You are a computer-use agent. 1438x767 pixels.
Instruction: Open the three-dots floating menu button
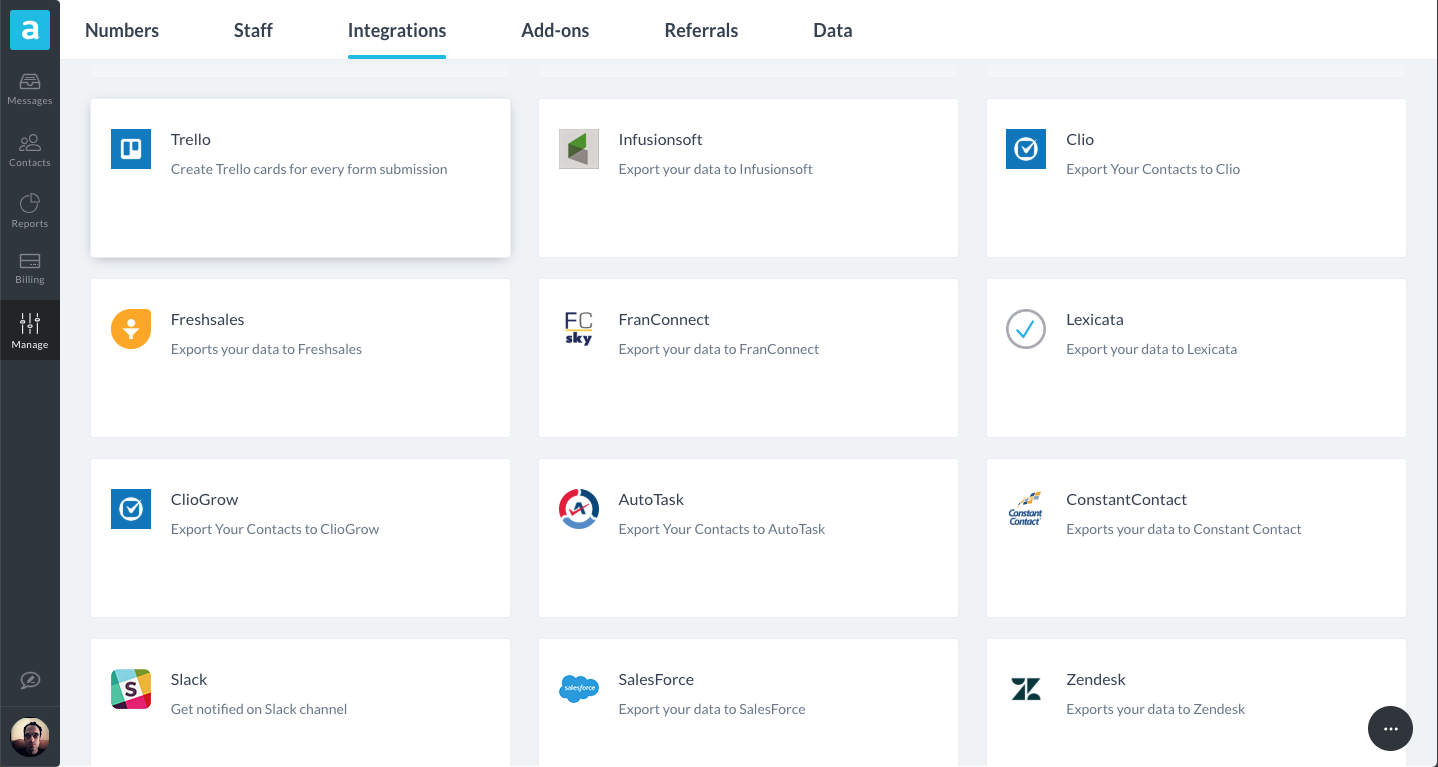point(1390,729)
